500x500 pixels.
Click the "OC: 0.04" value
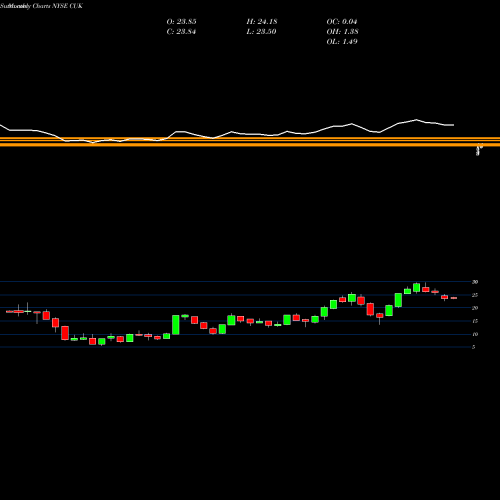(x=342, y=22)
